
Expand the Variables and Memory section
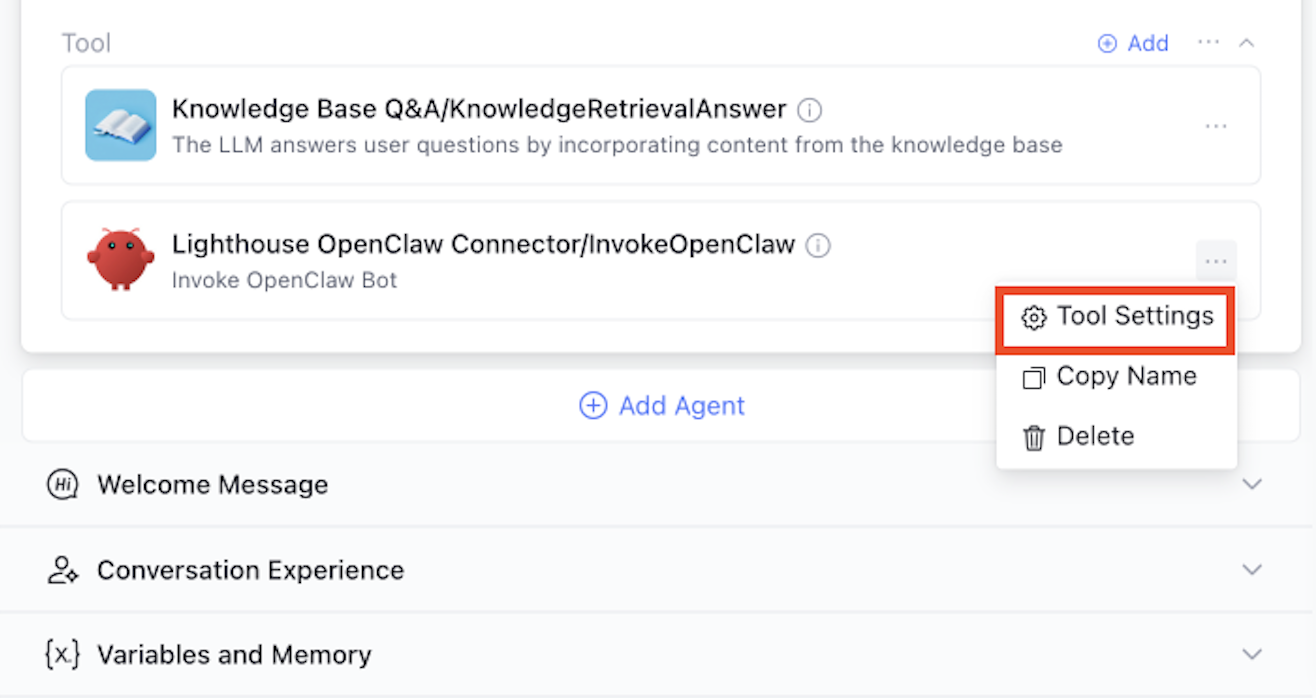(1251, 655)
